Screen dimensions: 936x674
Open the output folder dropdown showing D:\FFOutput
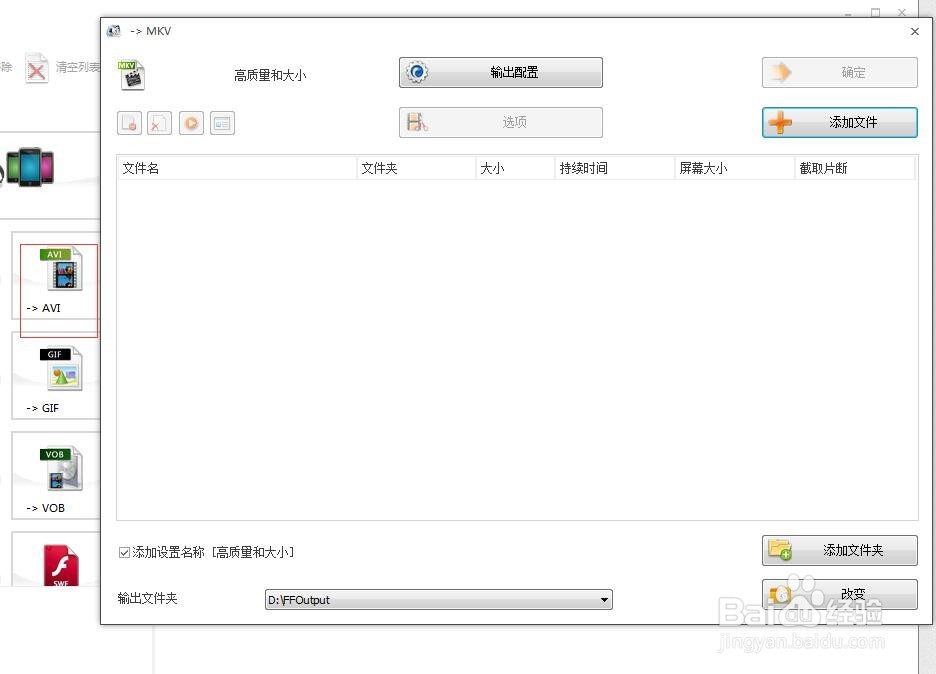[603, 599]
